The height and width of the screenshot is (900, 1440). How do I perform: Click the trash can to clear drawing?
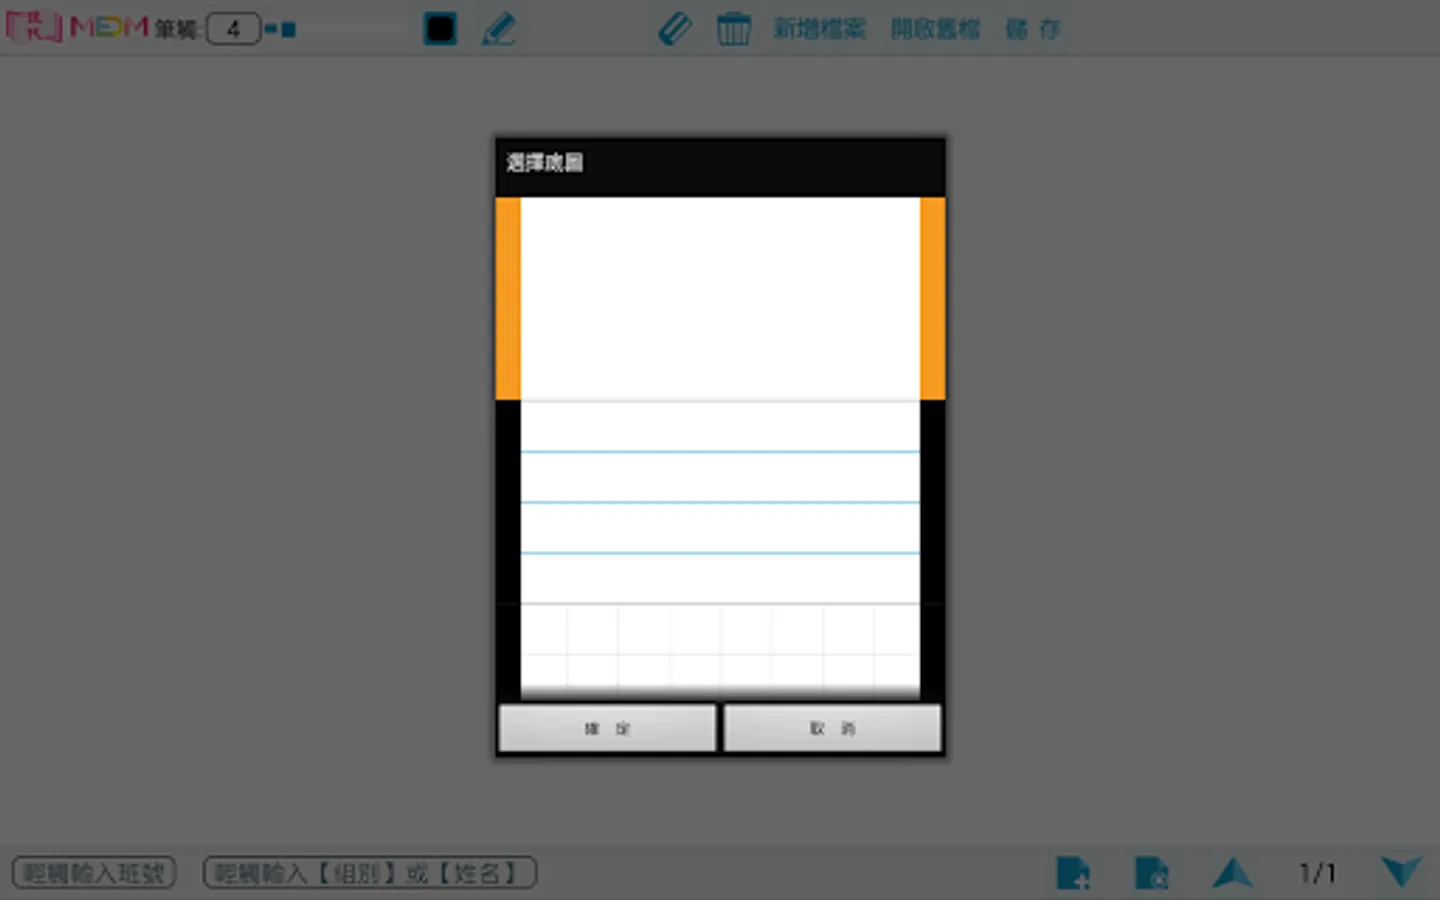click(735, 29)
